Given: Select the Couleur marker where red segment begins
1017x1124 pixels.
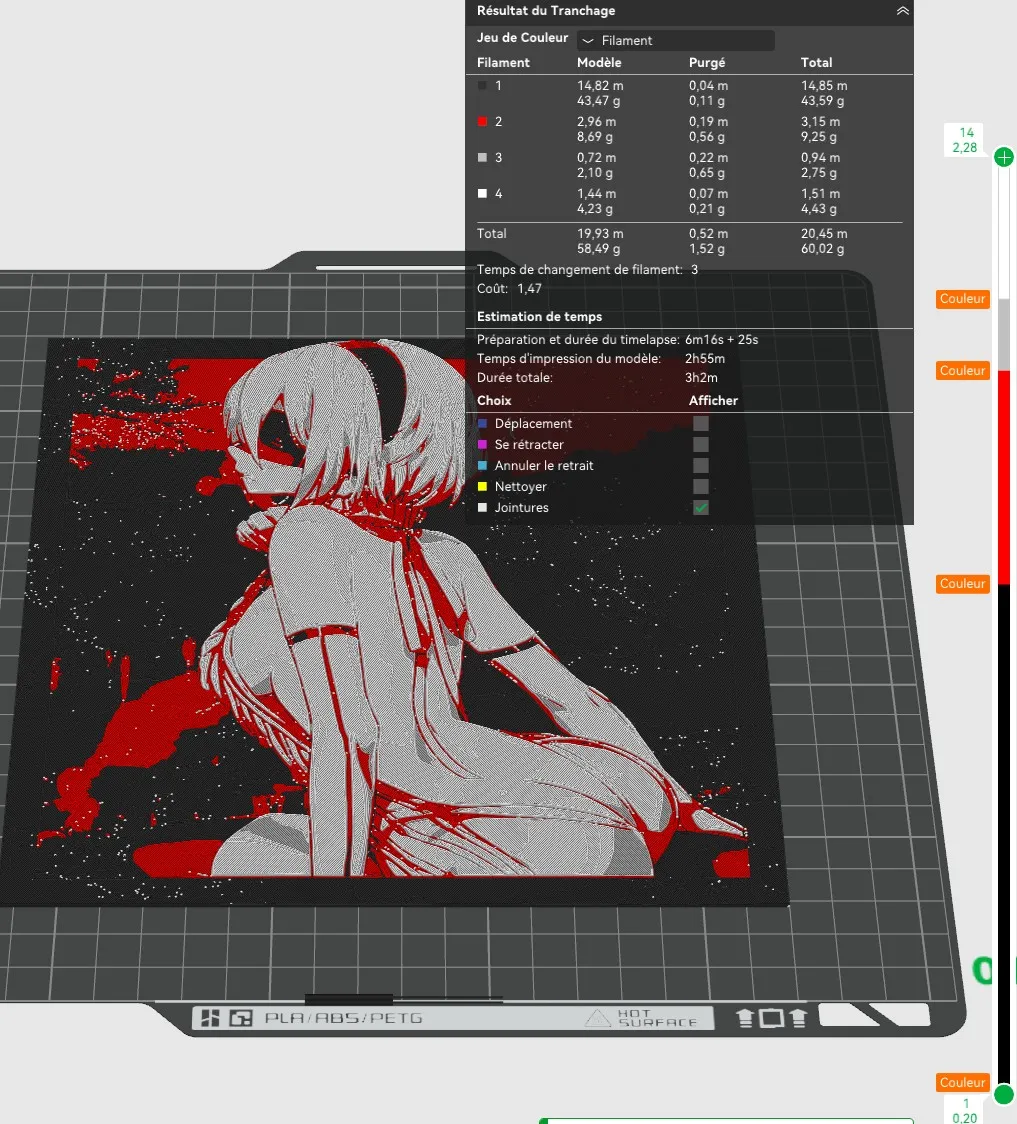Looking at the screenshot, I should tap(963, 371).
